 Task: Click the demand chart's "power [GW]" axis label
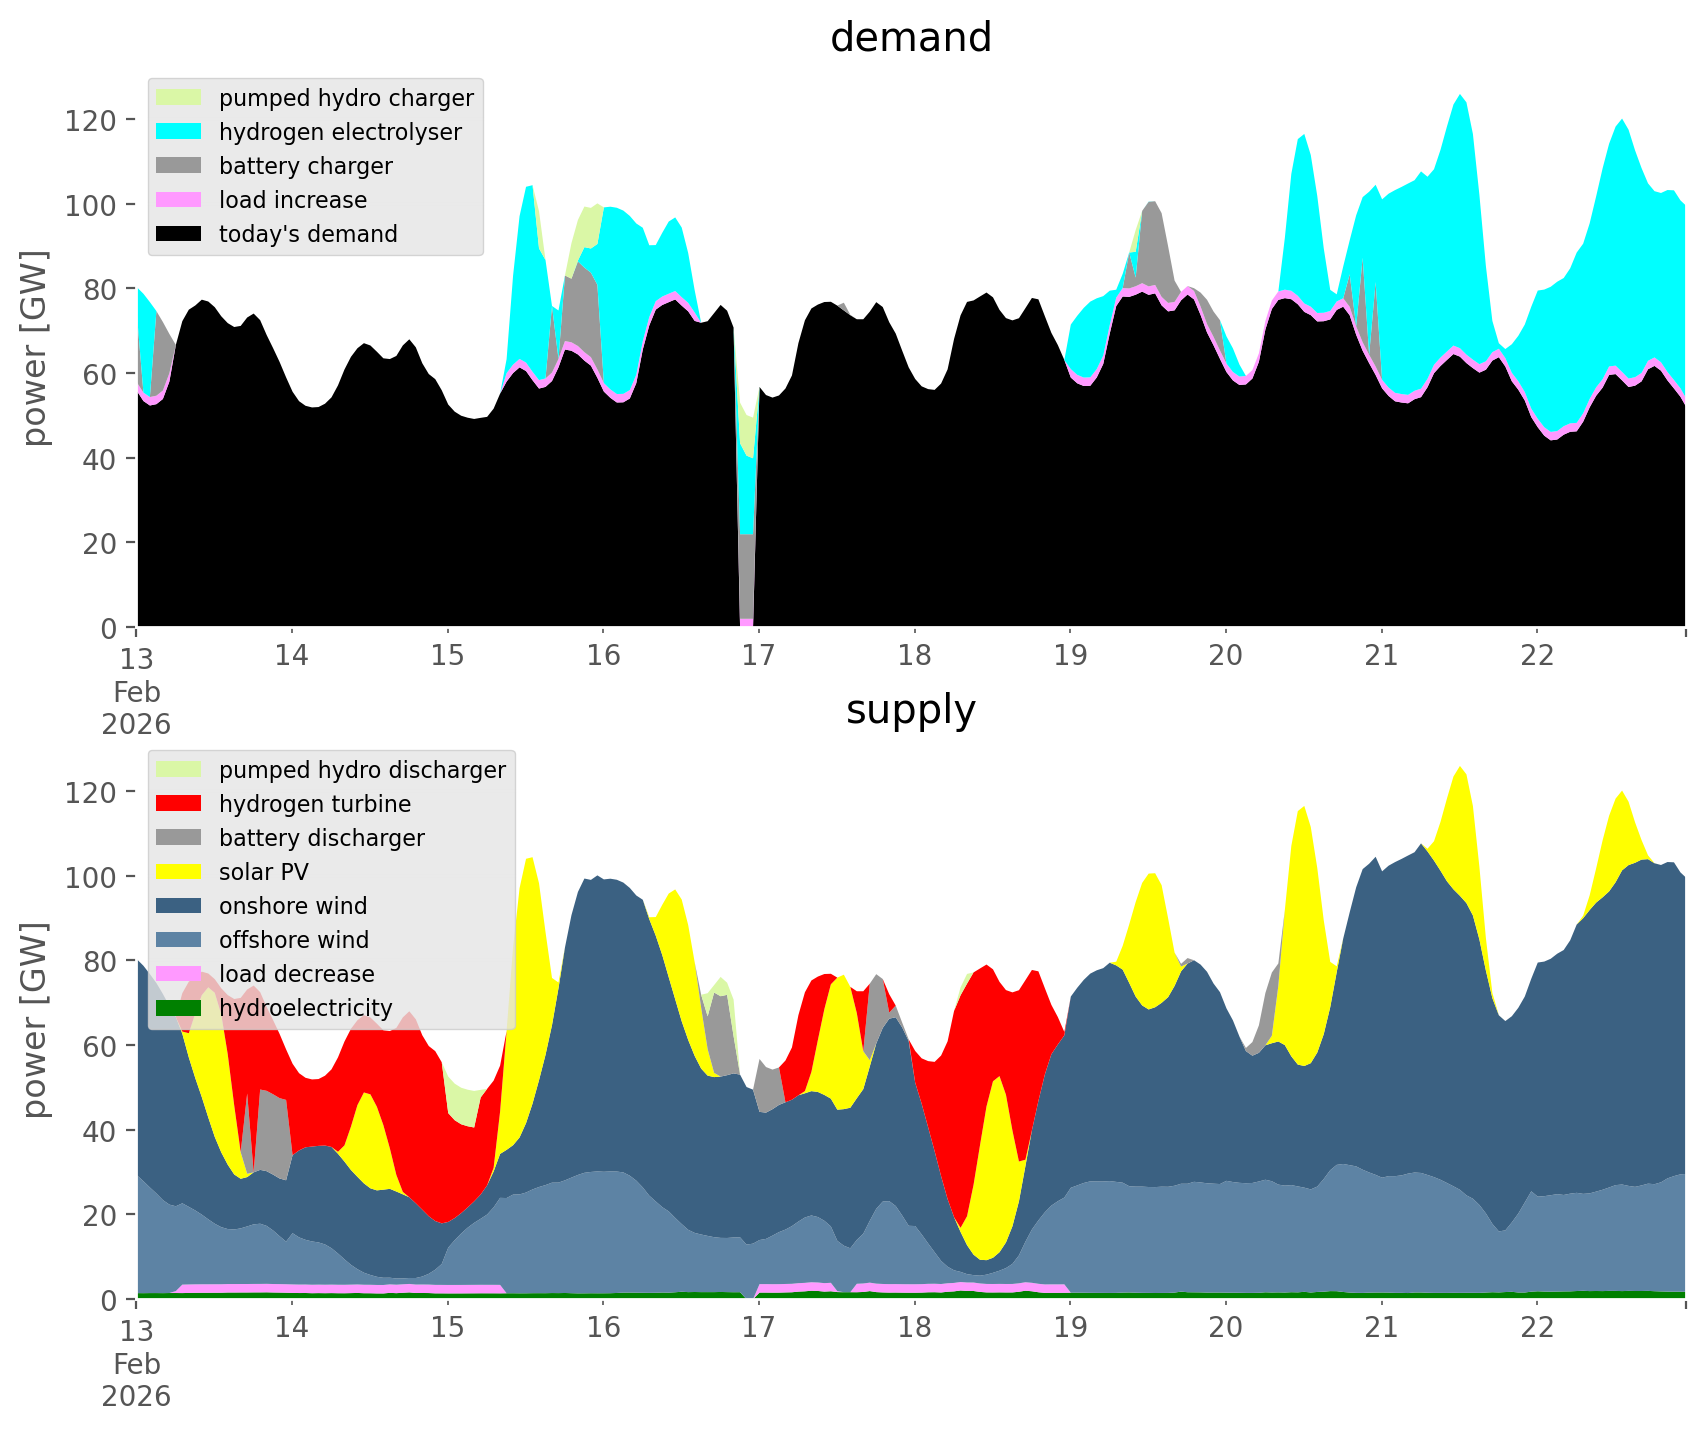(35, 348)
